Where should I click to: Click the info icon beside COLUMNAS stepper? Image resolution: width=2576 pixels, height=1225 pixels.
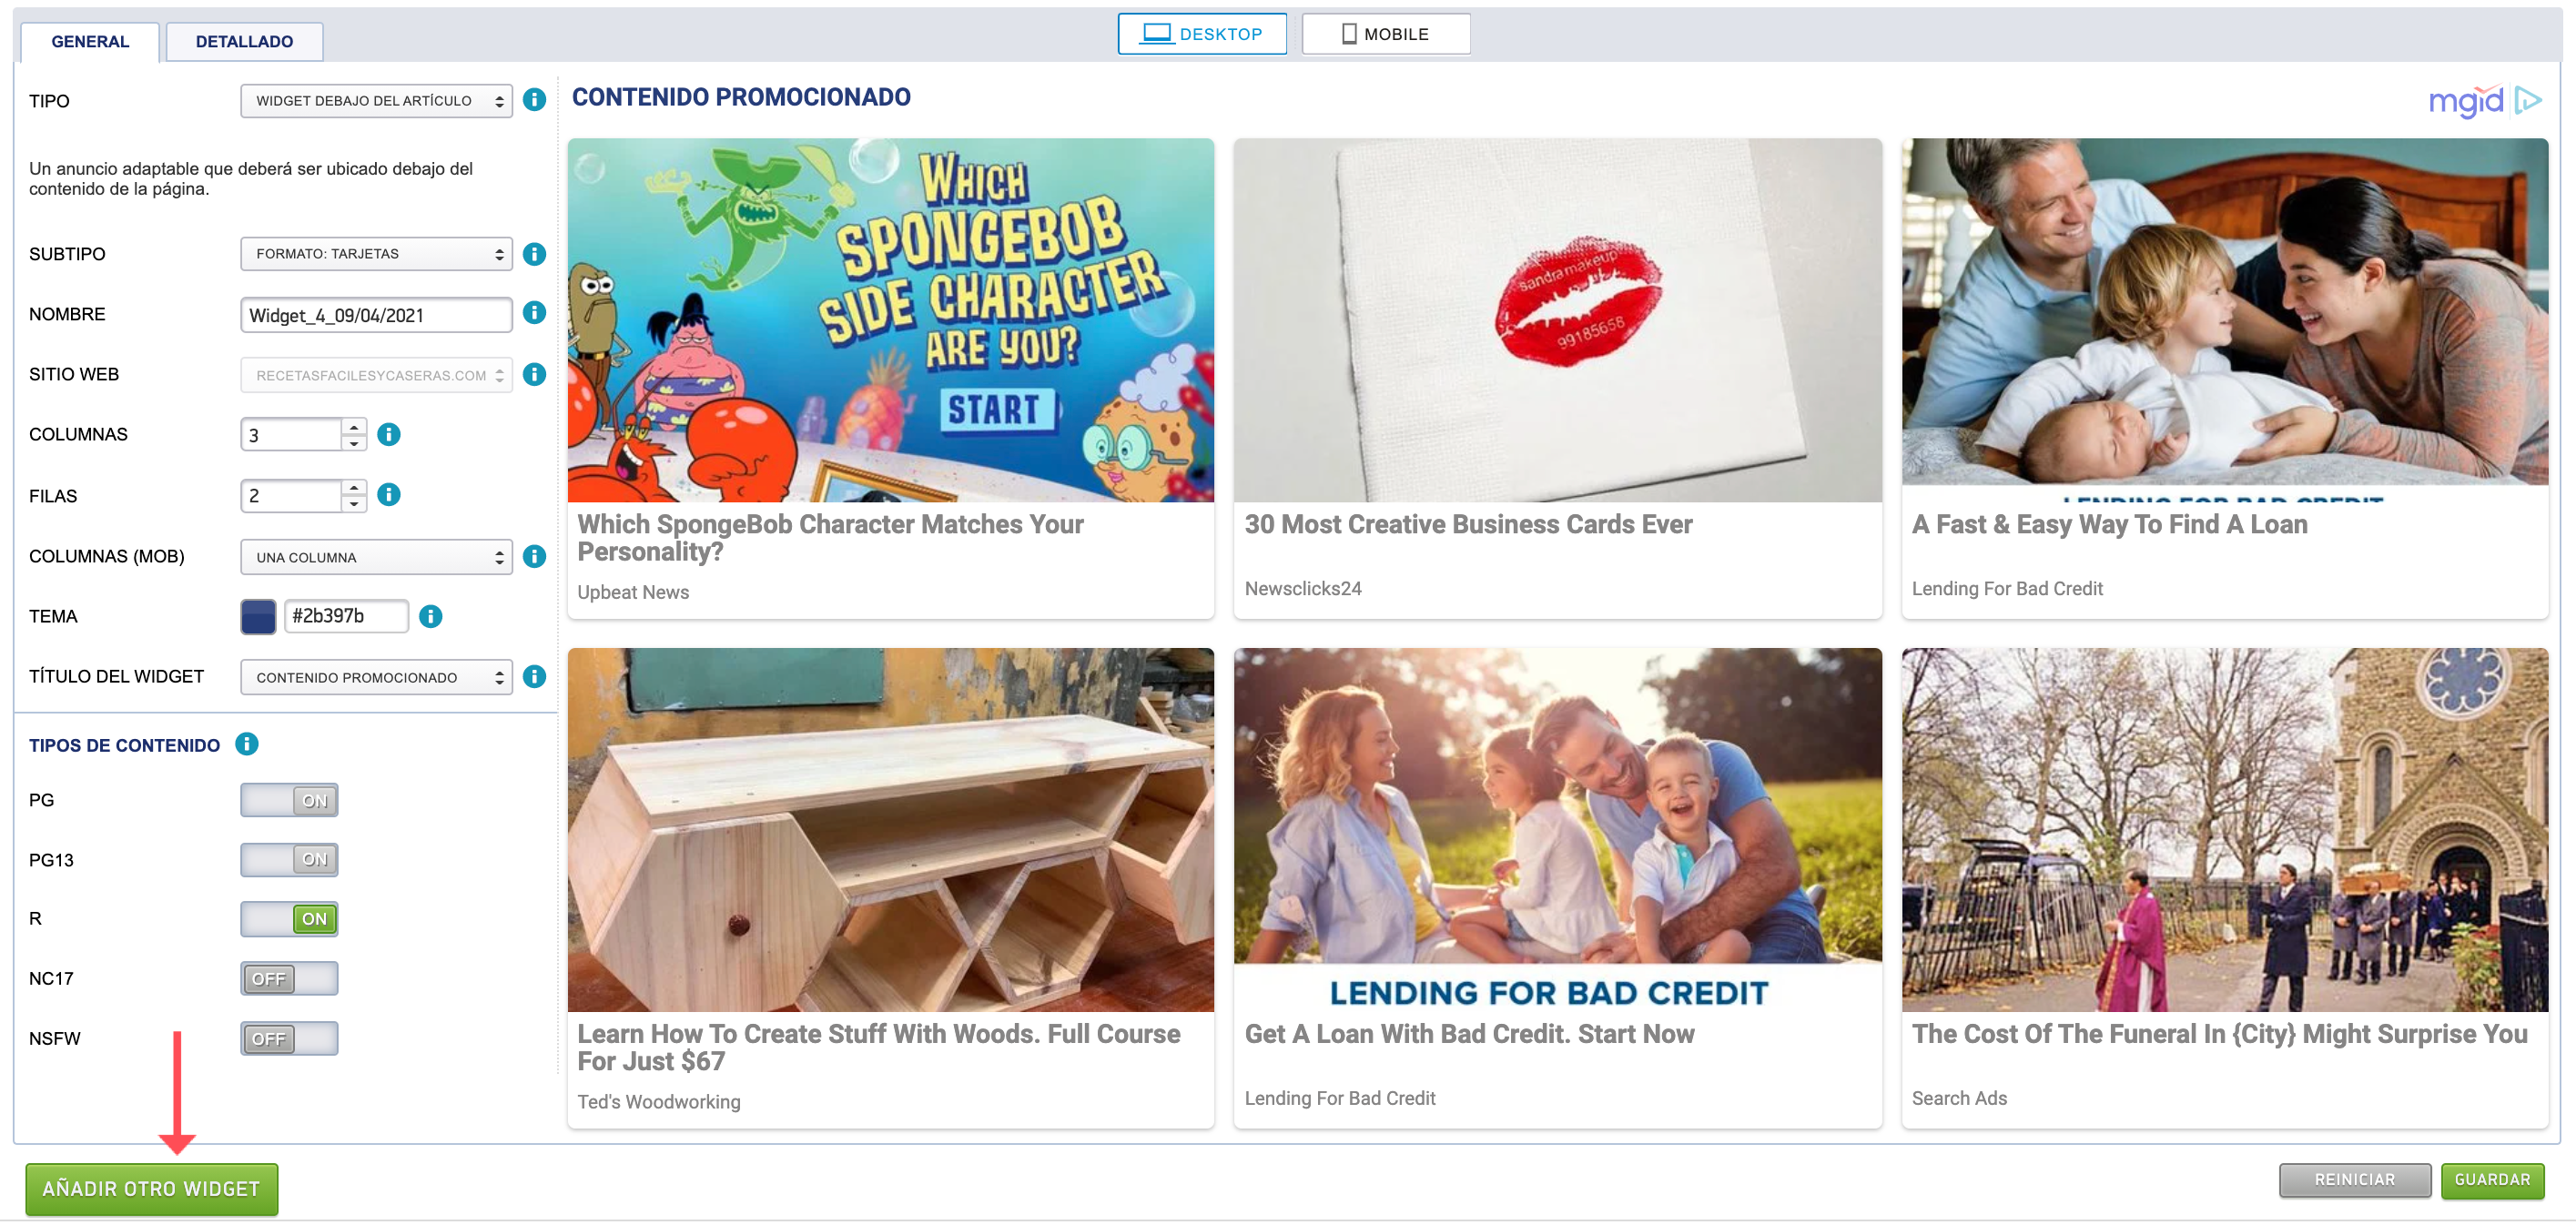pyautogui.click(x=389, y=434)
